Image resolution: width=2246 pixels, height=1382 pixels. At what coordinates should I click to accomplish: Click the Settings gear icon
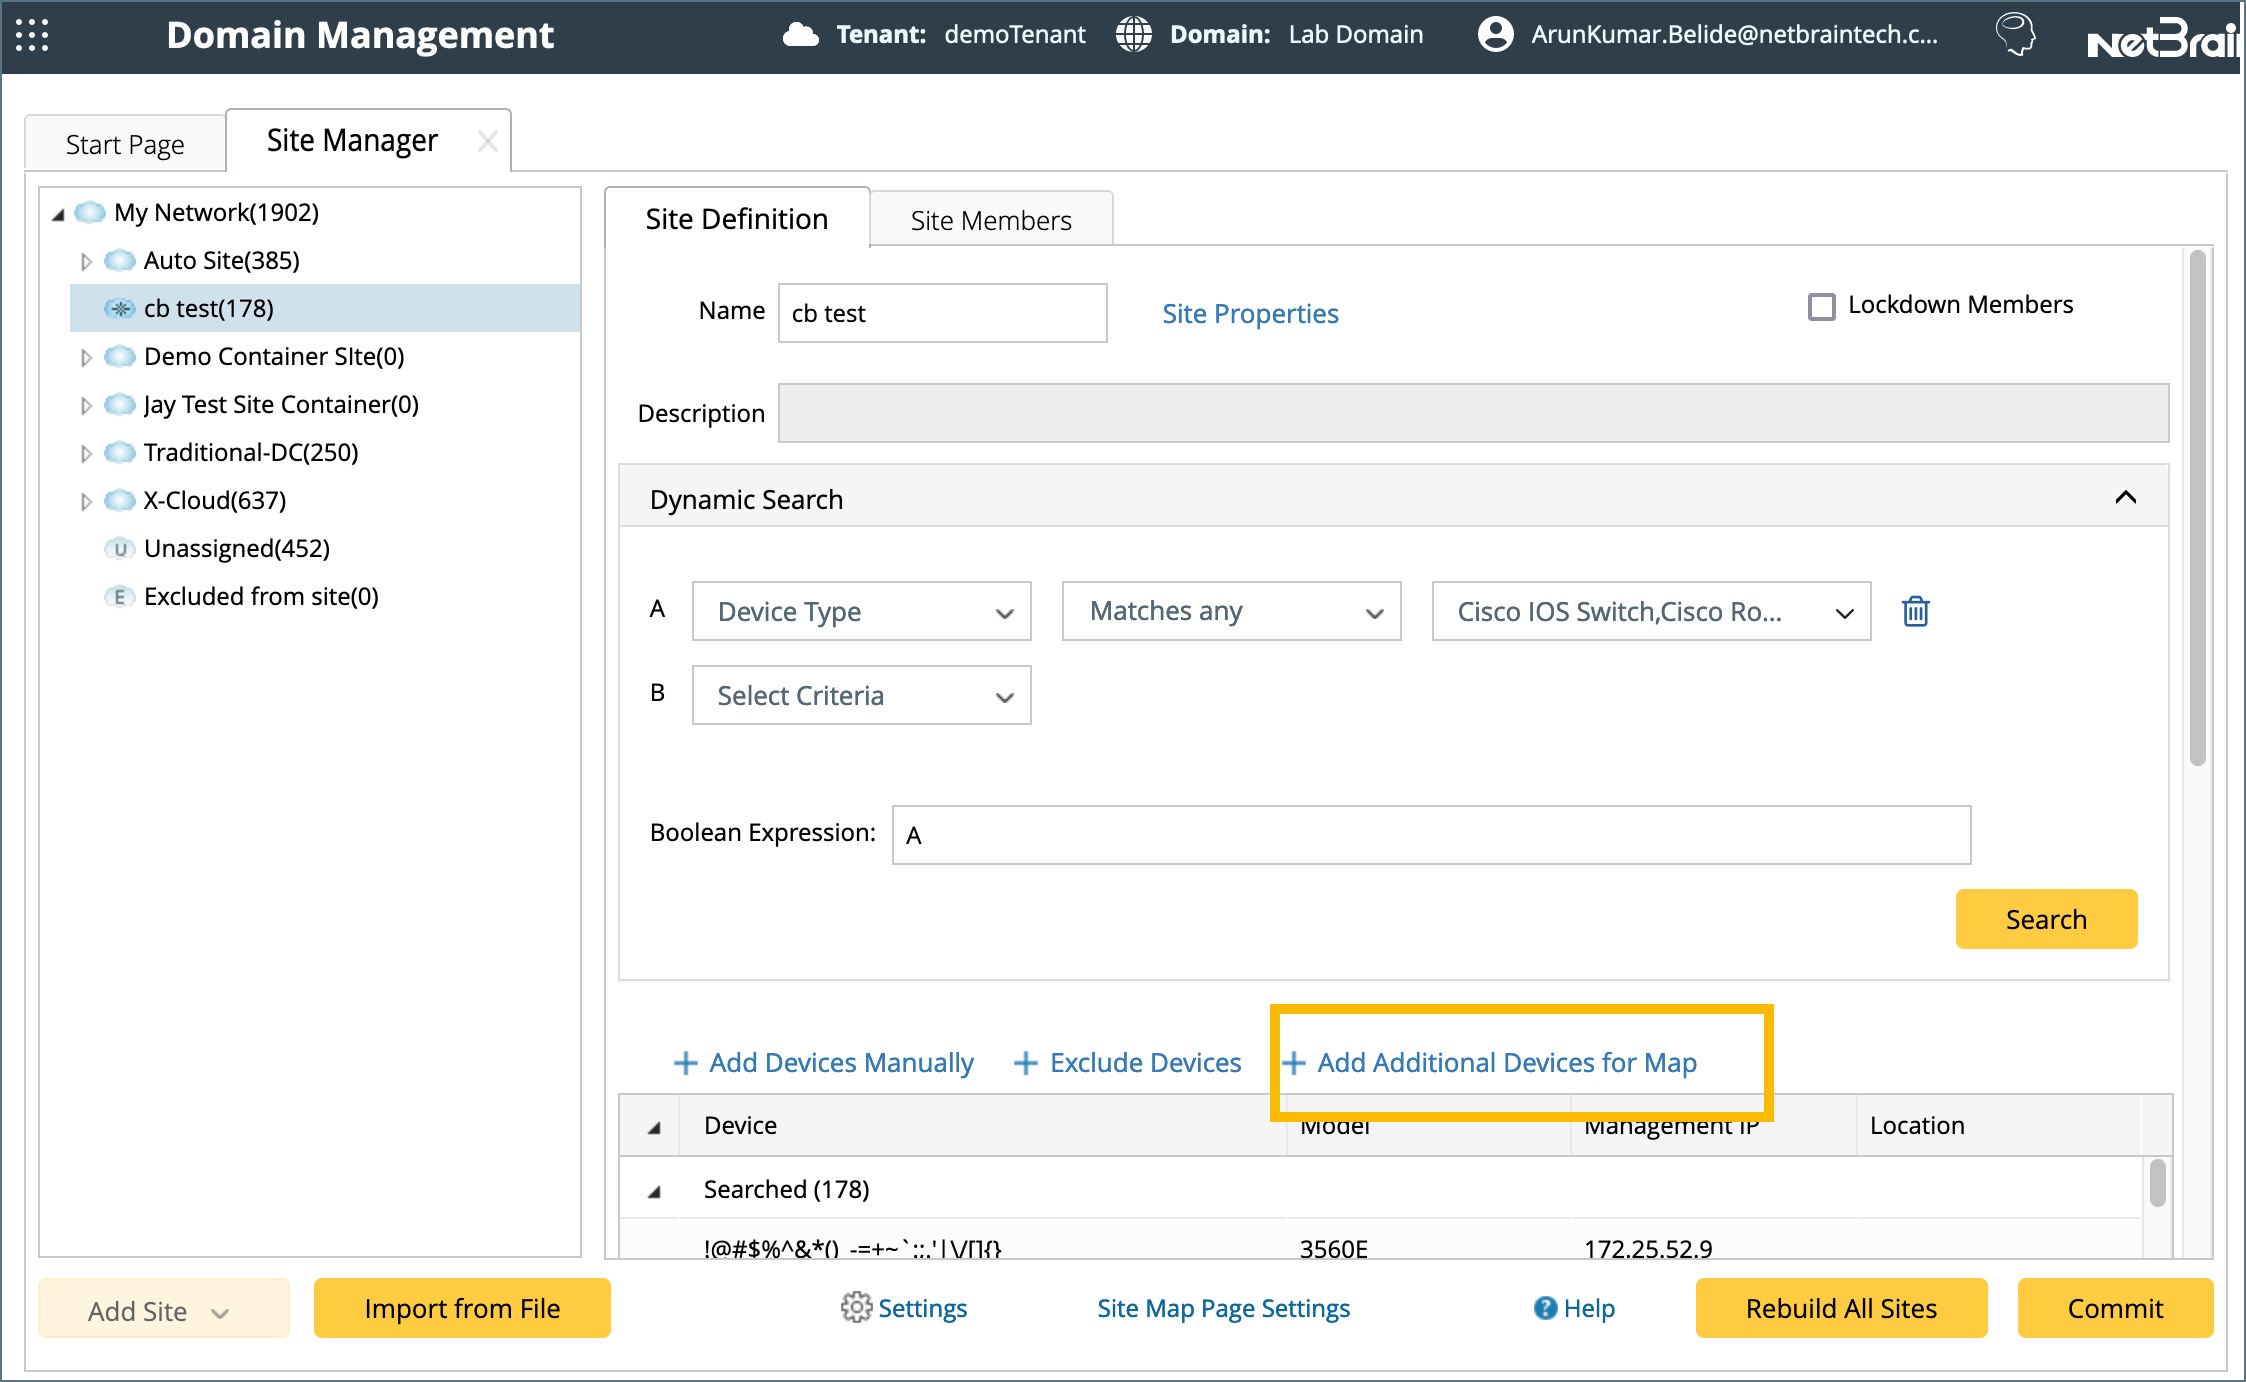(855, 1307)
